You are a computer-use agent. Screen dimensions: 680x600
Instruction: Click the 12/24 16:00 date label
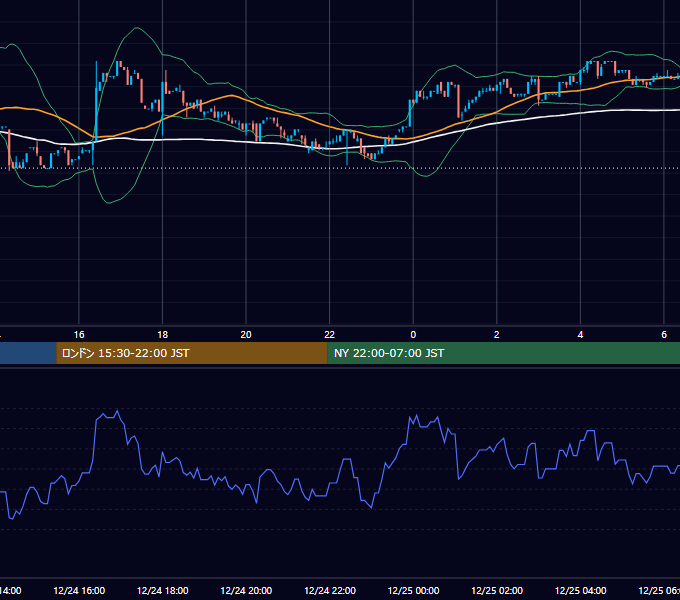[x=79, y=590]
